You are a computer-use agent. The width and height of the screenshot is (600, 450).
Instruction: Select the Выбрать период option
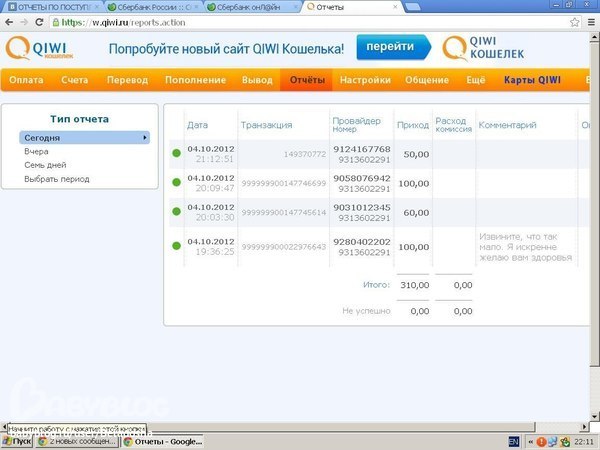(x=57, y=179)
